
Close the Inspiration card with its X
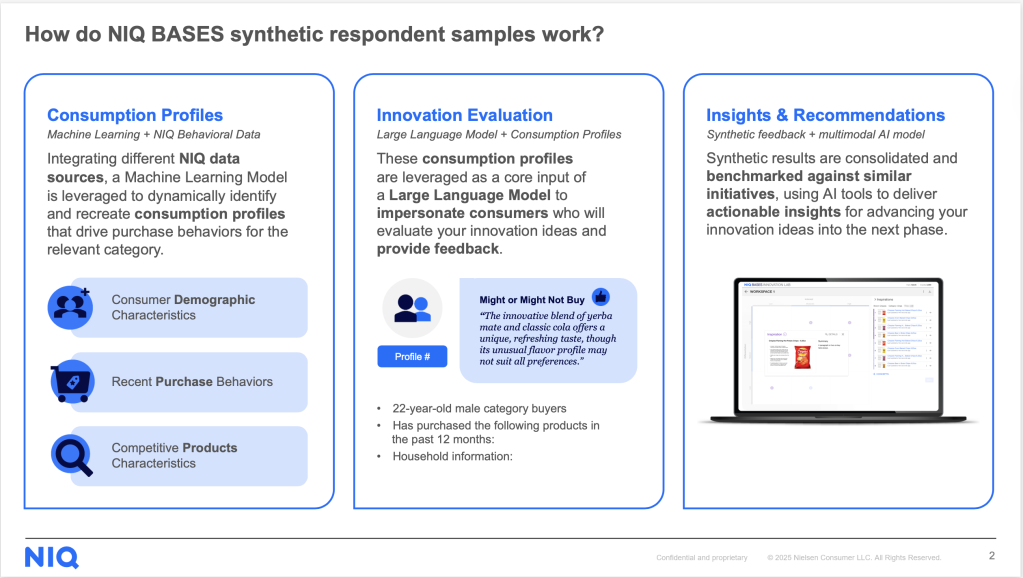[x=843, y=333]
